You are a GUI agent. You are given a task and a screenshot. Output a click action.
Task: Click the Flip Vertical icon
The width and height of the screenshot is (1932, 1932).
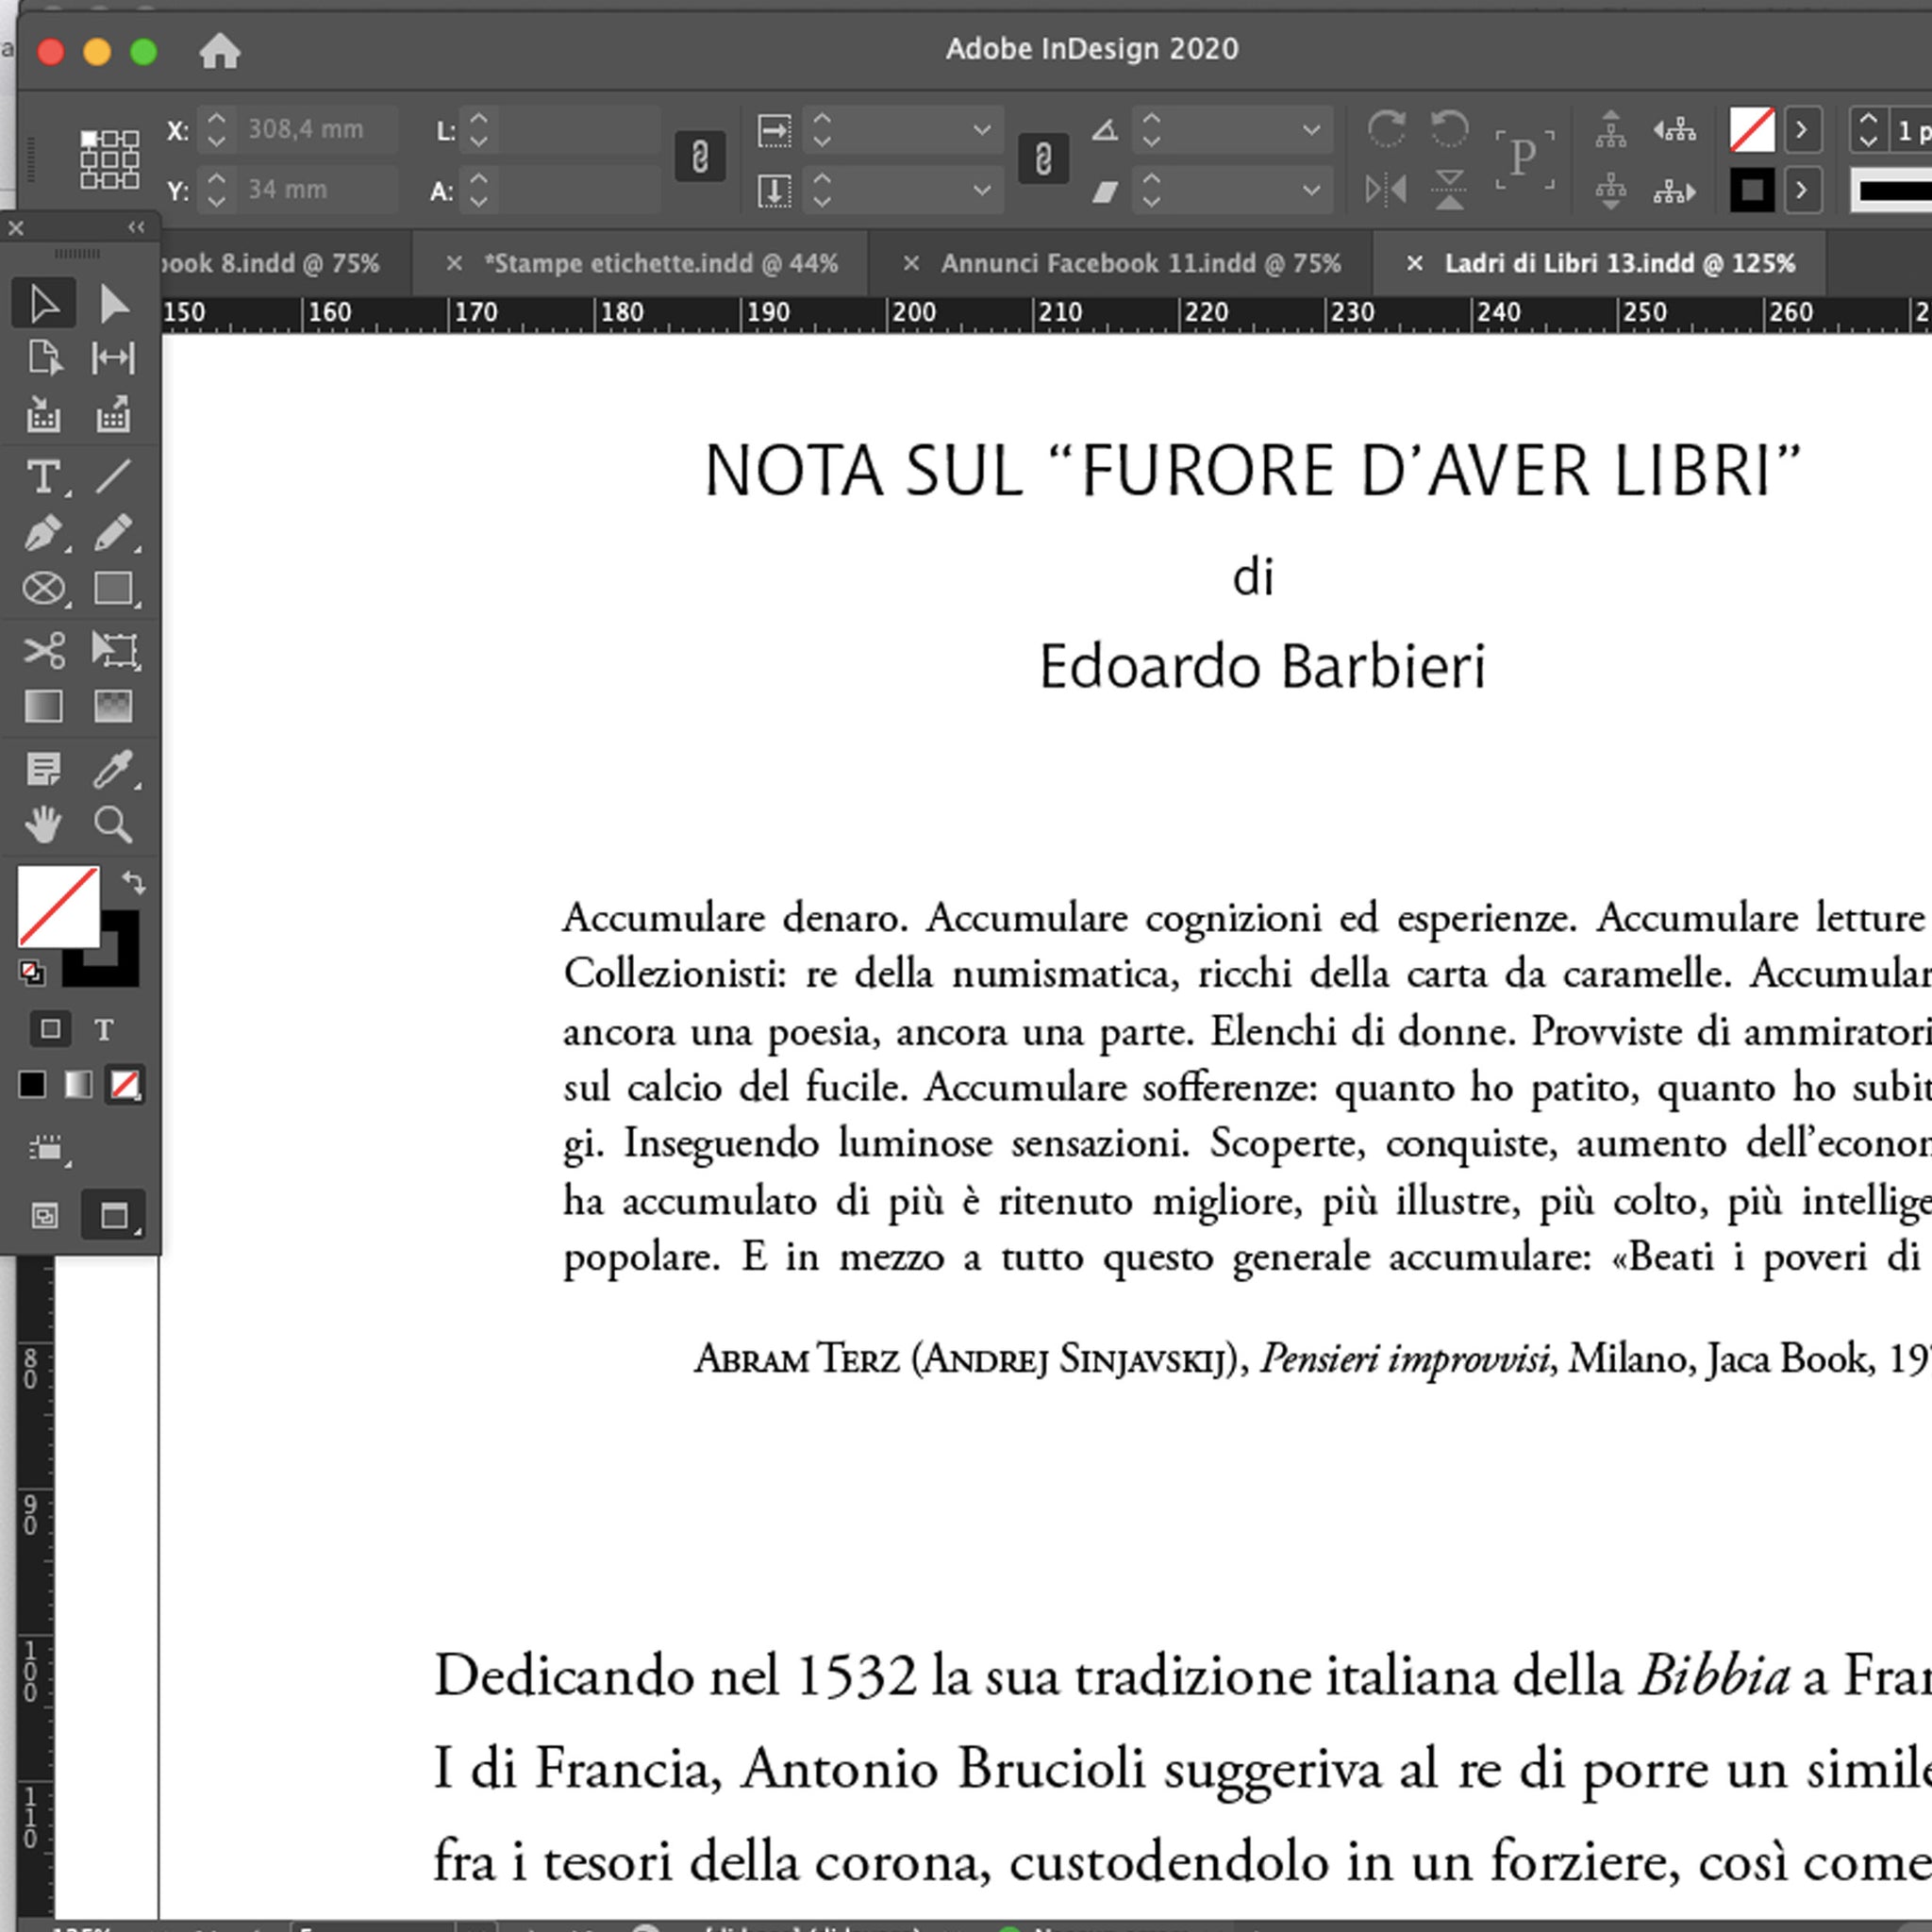tap(1449, 189)
